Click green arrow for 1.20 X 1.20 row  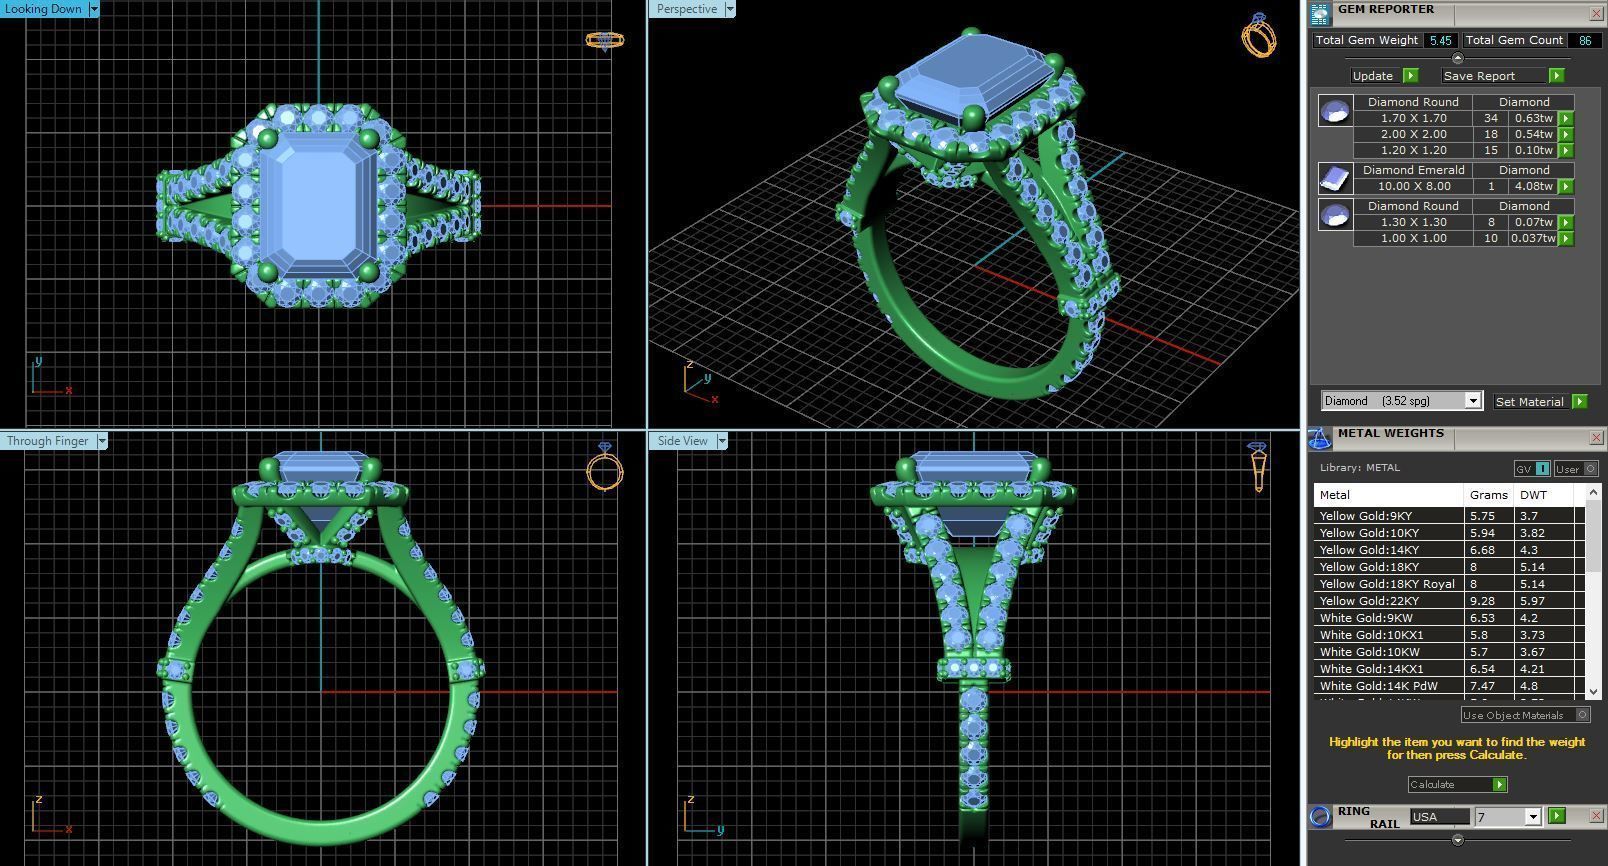[x=1566, y=150]
